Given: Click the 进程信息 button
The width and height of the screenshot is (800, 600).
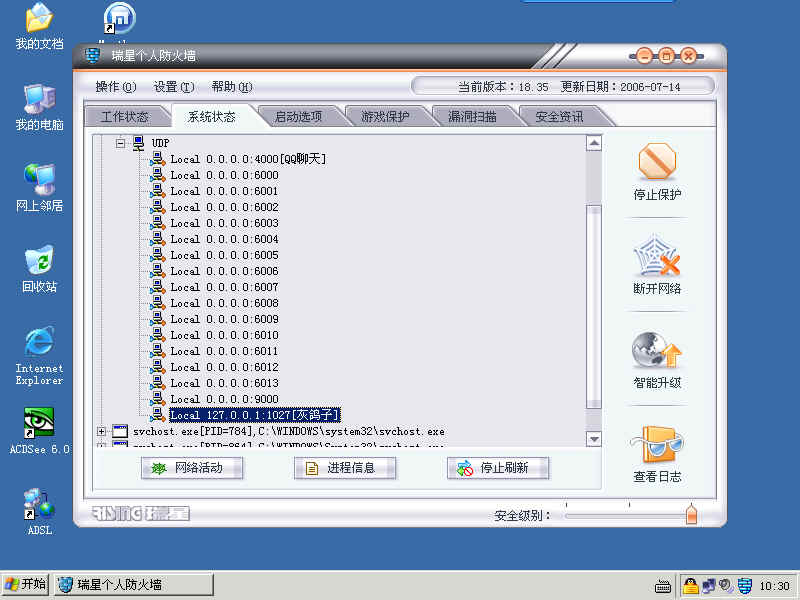Looking at the screenshot, I should (345, 468).
